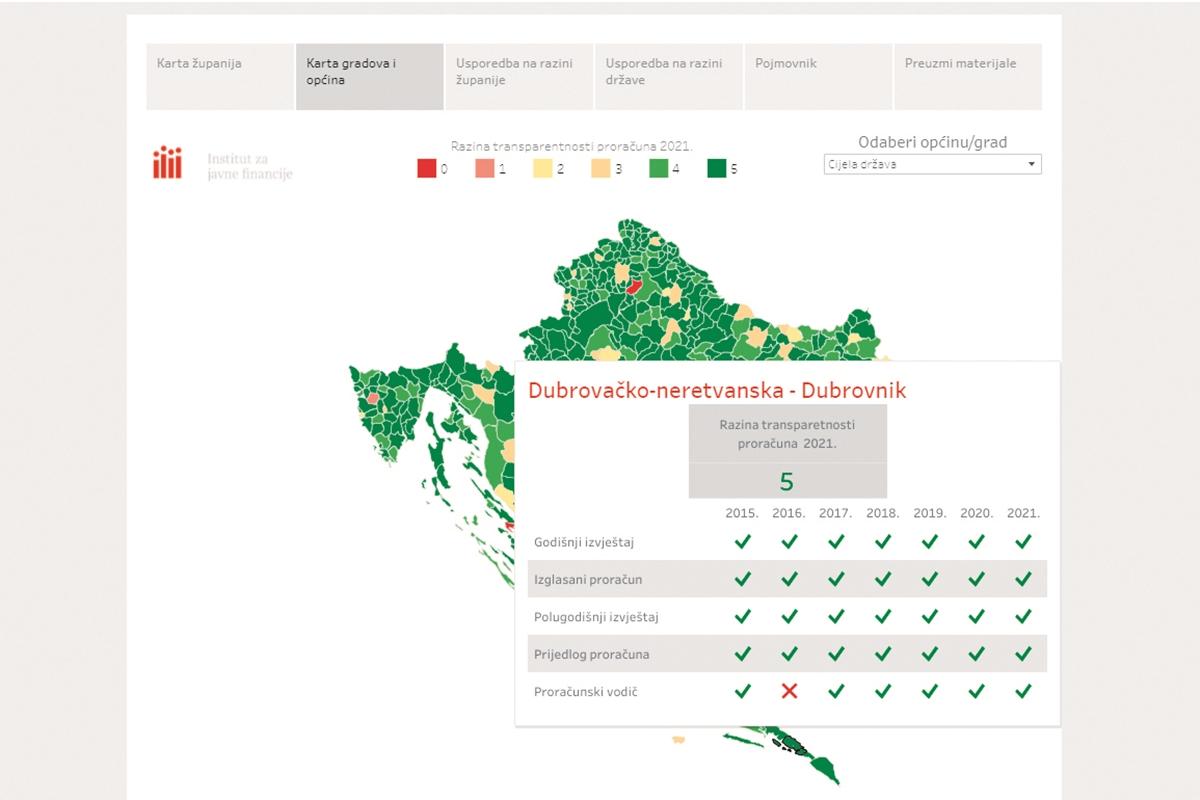
Task: Click red X for Proračunski vodič 2016
Action: pos(789,691)
